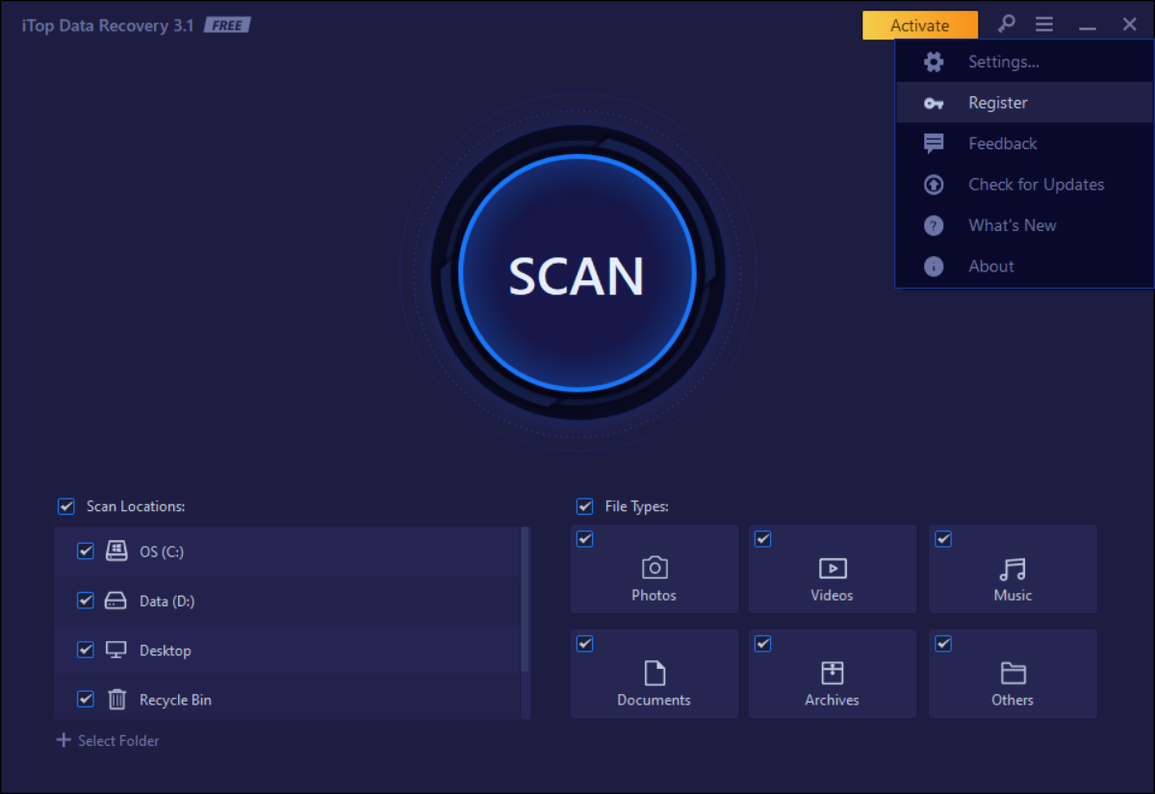
Task: Click the Photos camera icon
Action: coord(654,567)
